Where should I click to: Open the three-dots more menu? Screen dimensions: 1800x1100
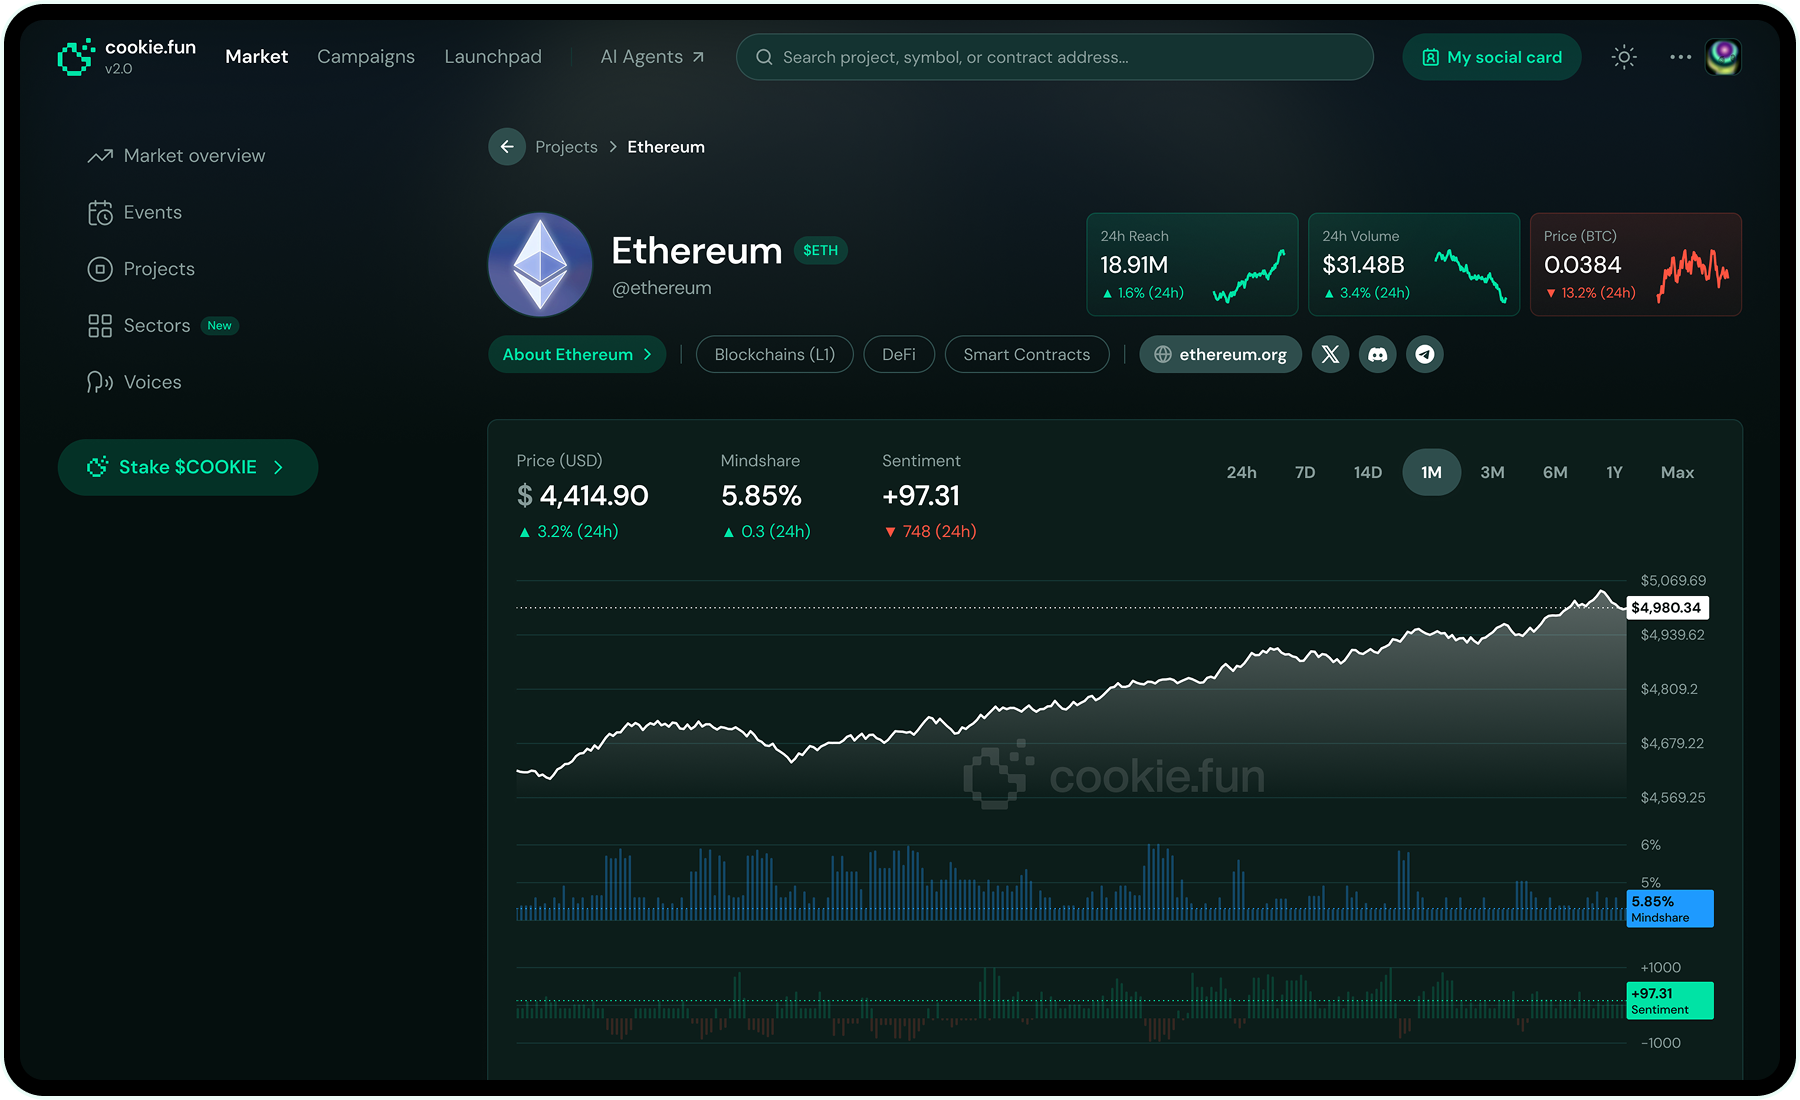click(x=1680, y=57)
